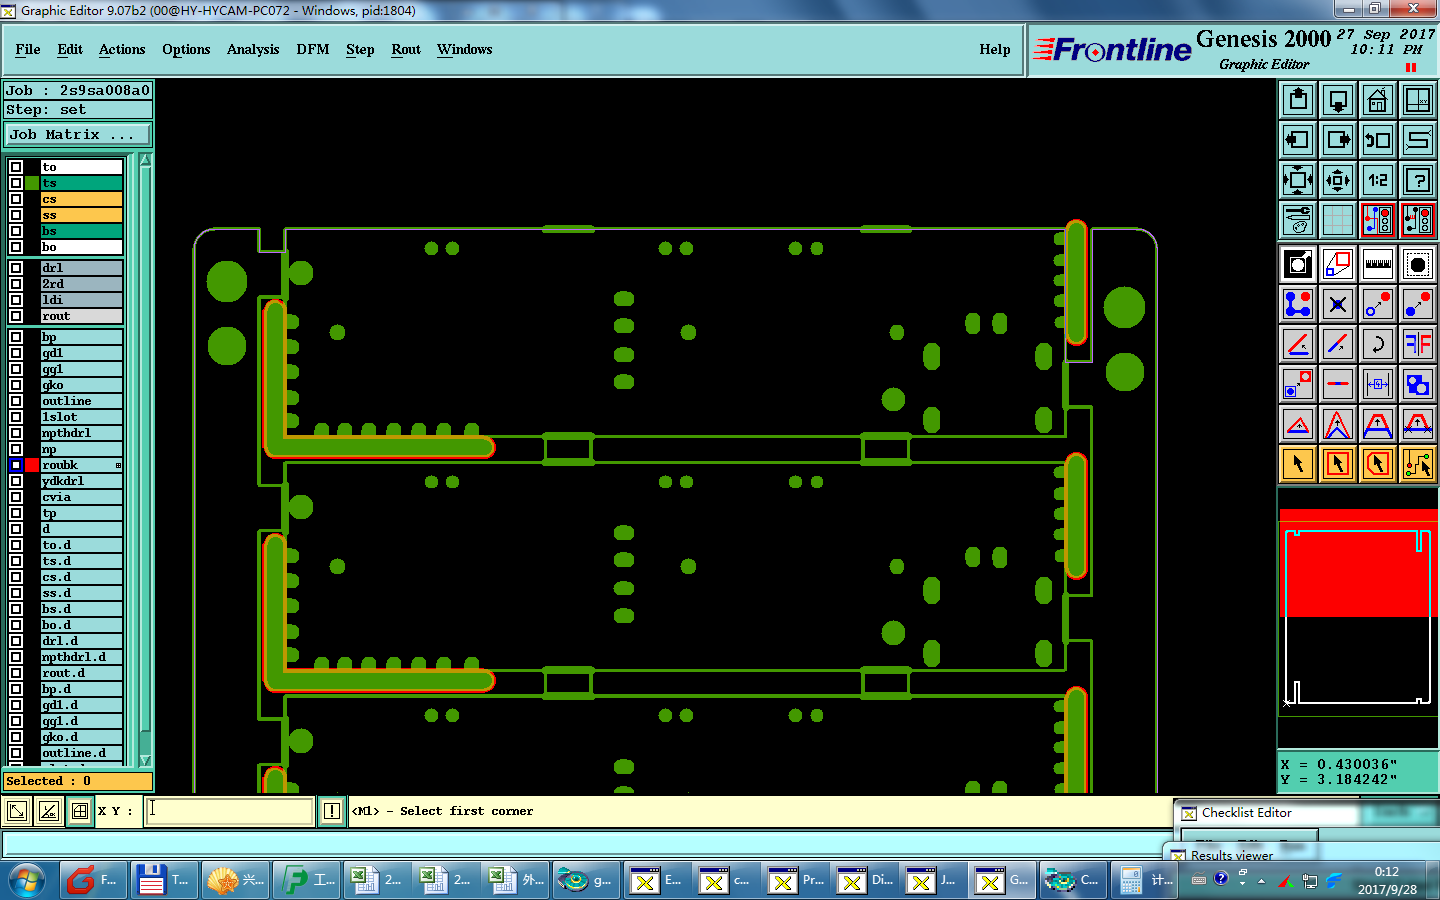Open the Help menu
This screenshot has width=1440, height=900.
tap(995, 49)
